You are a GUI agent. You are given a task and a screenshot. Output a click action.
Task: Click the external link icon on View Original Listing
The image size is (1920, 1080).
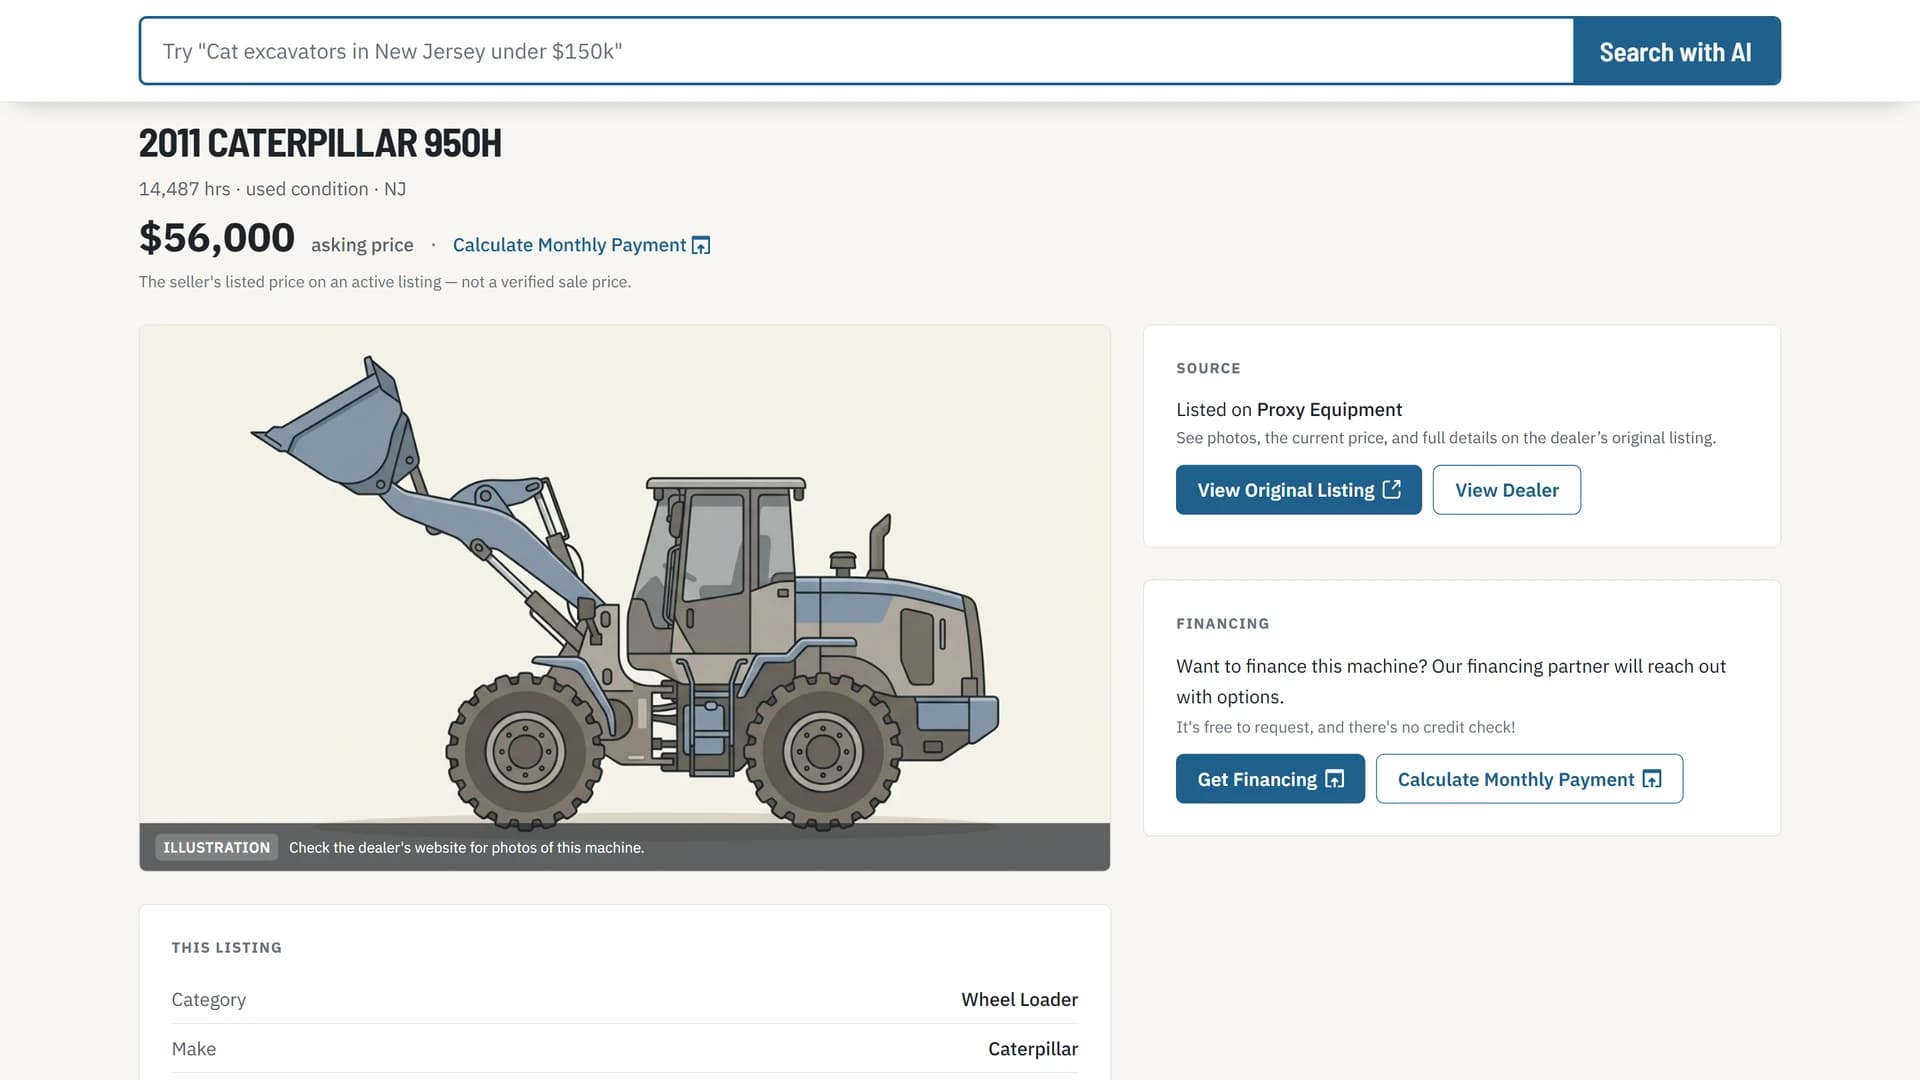tap(1391, 489)
